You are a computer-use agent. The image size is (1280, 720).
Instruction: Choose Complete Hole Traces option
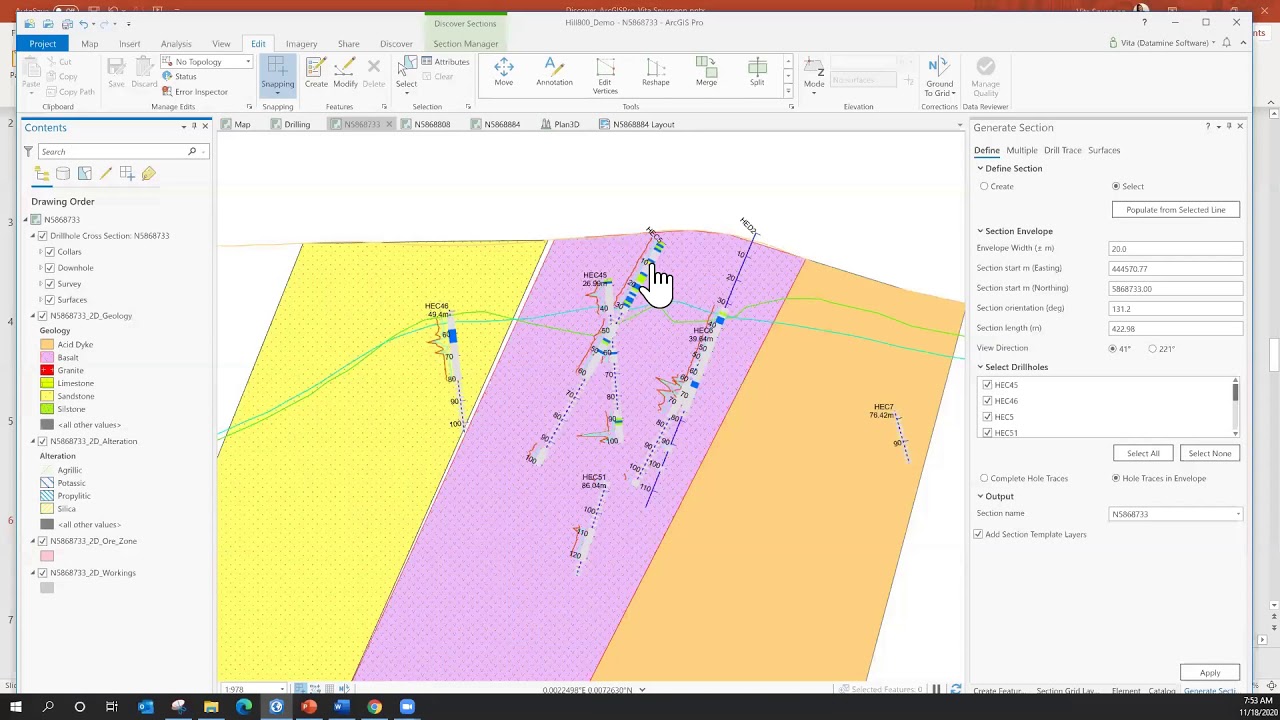(984, 478)
